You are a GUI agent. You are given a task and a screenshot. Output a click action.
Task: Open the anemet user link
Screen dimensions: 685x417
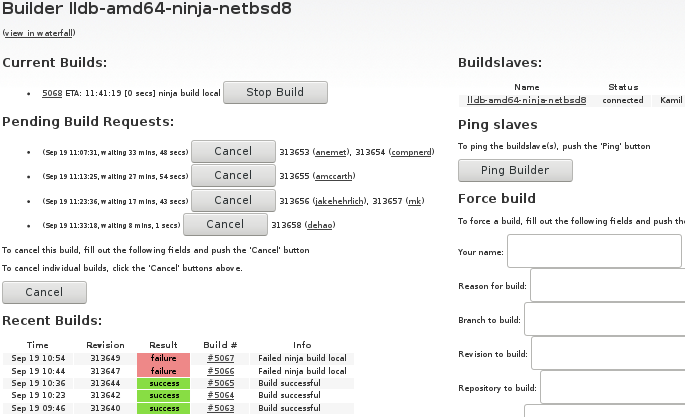tap(331, 152)
